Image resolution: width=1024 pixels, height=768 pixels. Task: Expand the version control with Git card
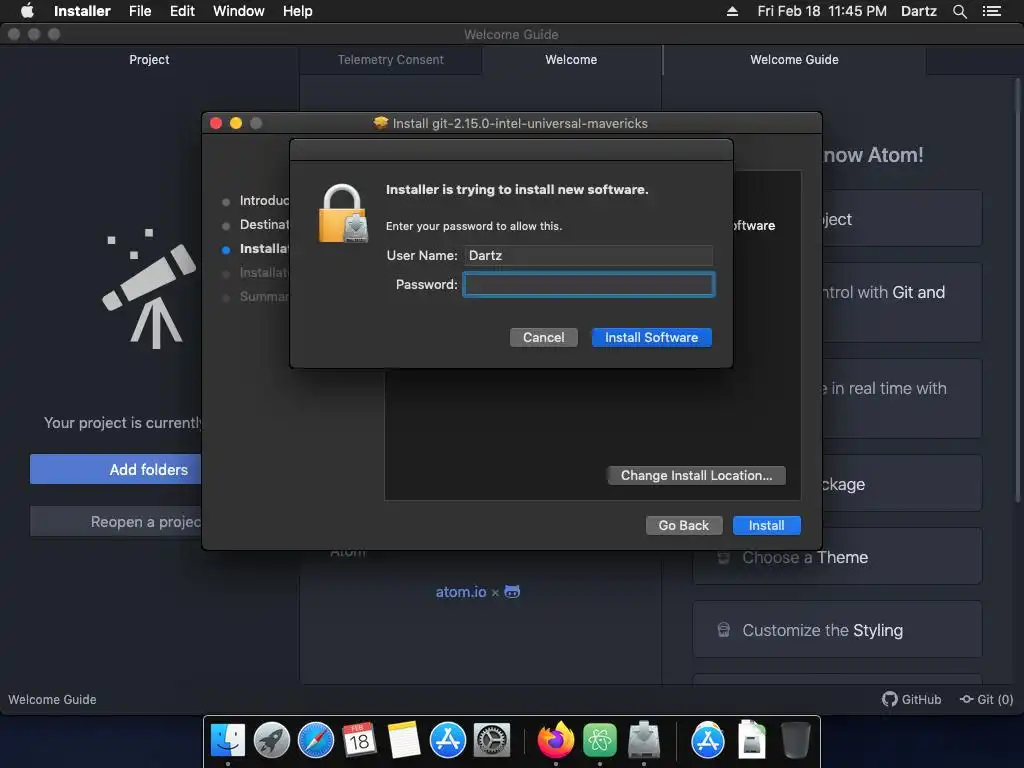(x=902, y=302)
